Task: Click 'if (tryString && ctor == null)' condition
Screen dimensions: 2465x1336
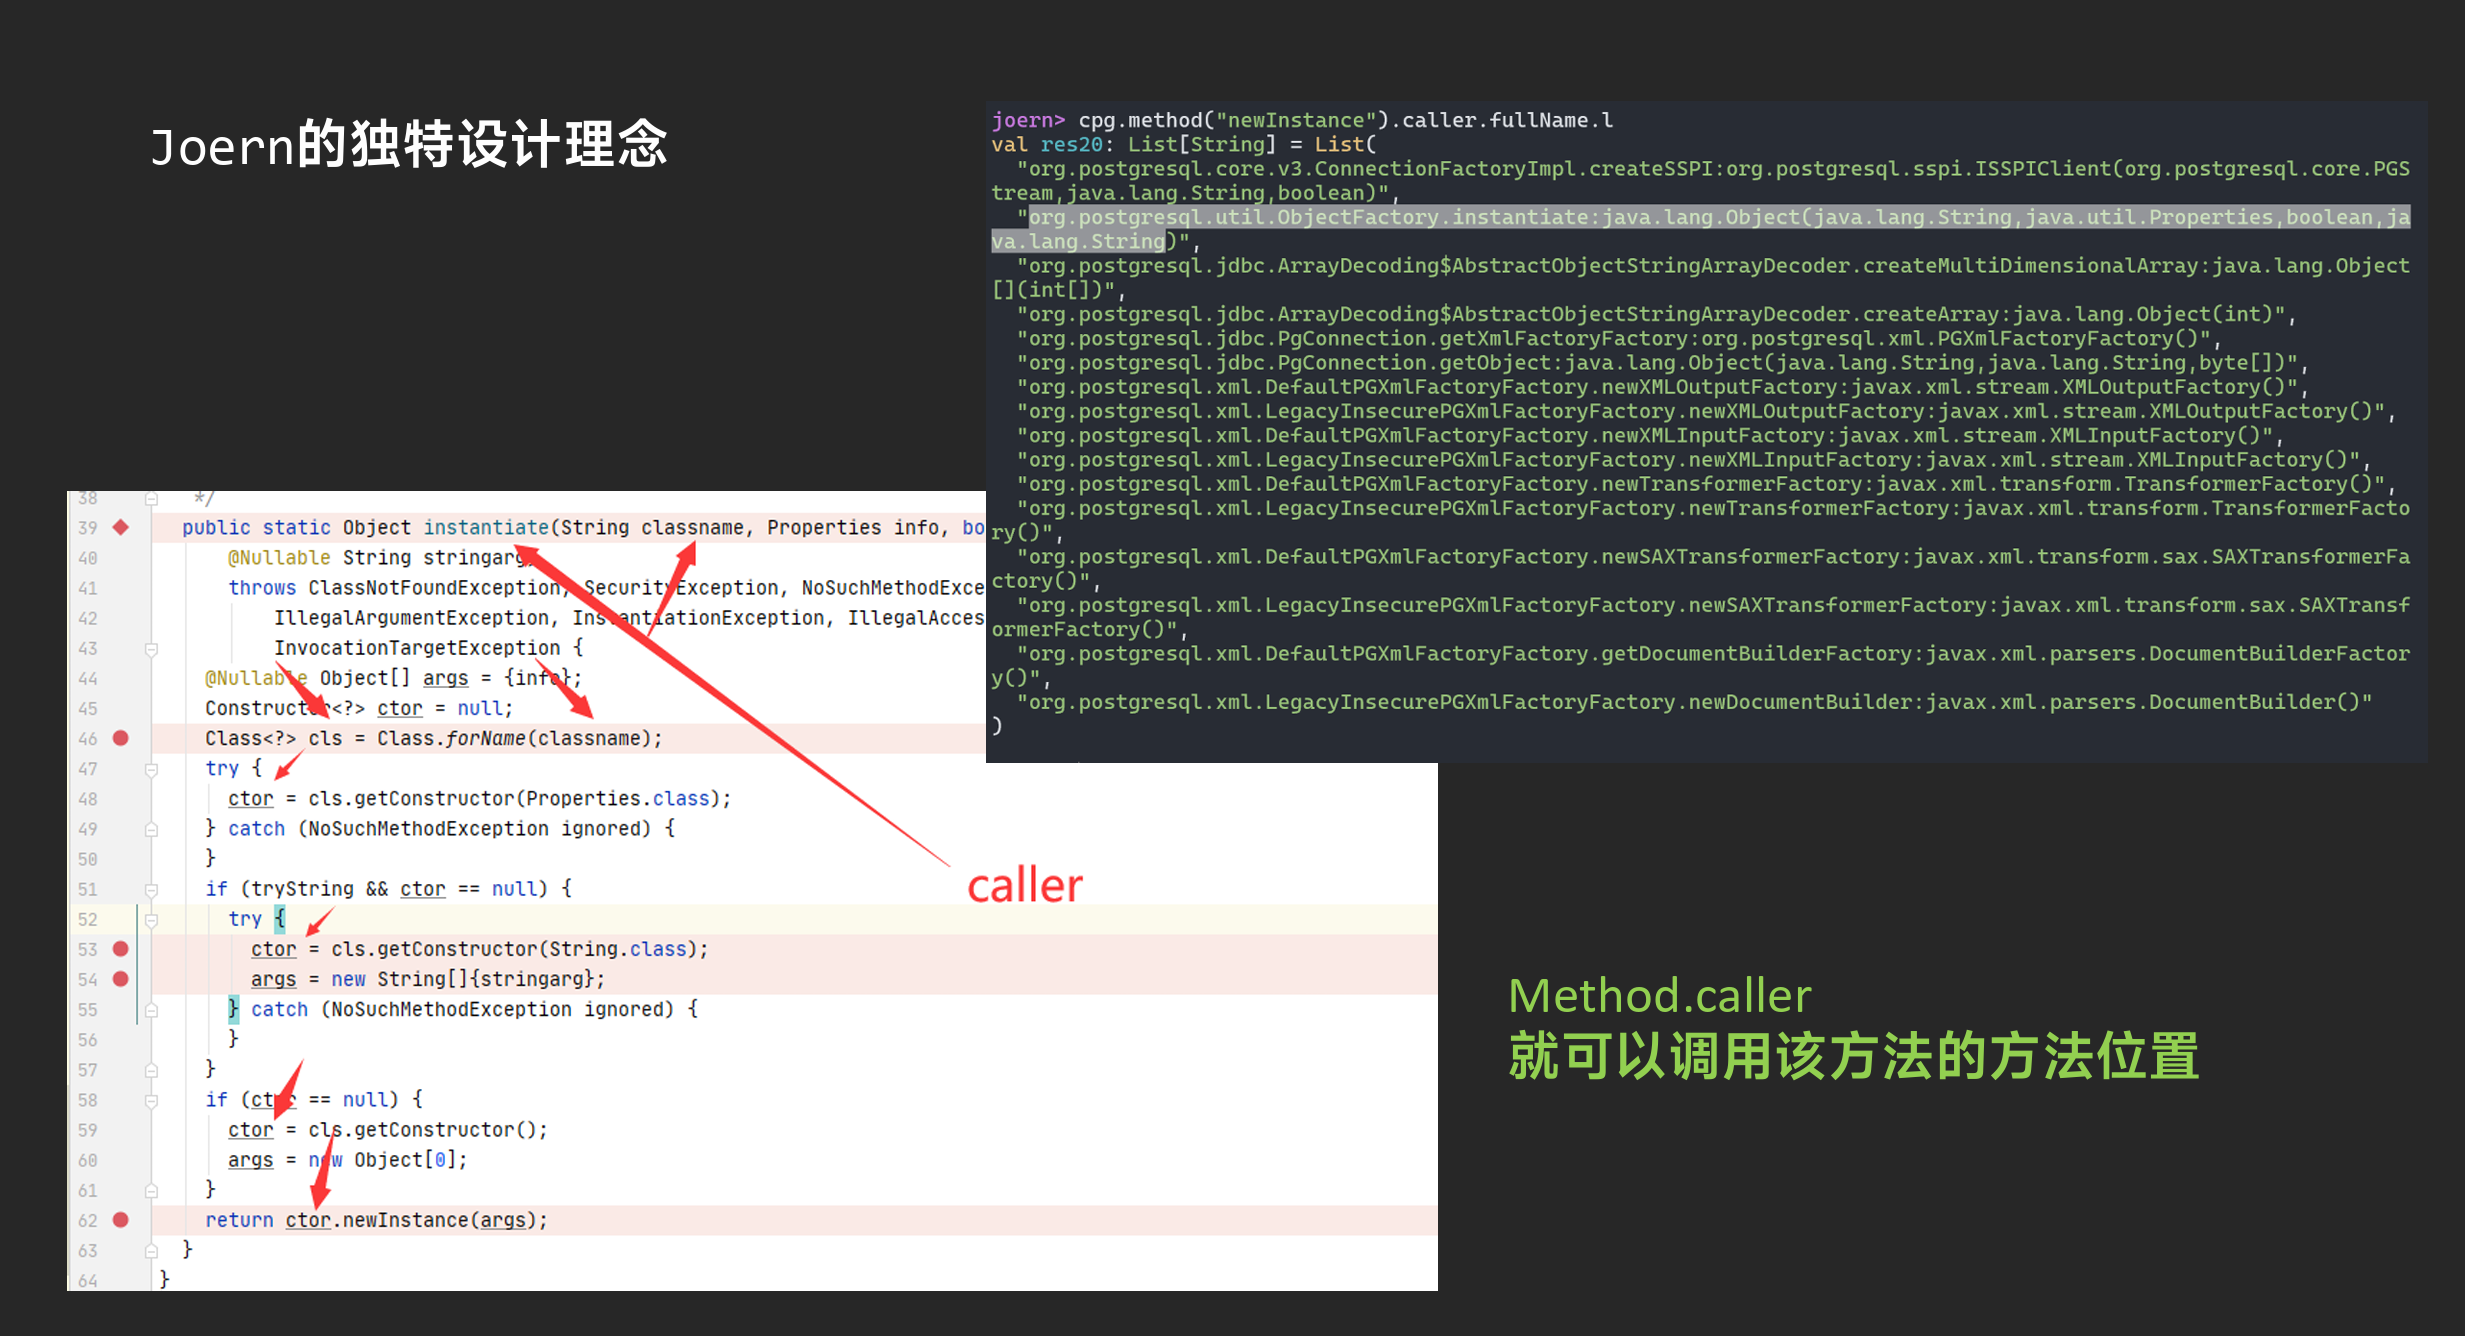Action: 377,888
